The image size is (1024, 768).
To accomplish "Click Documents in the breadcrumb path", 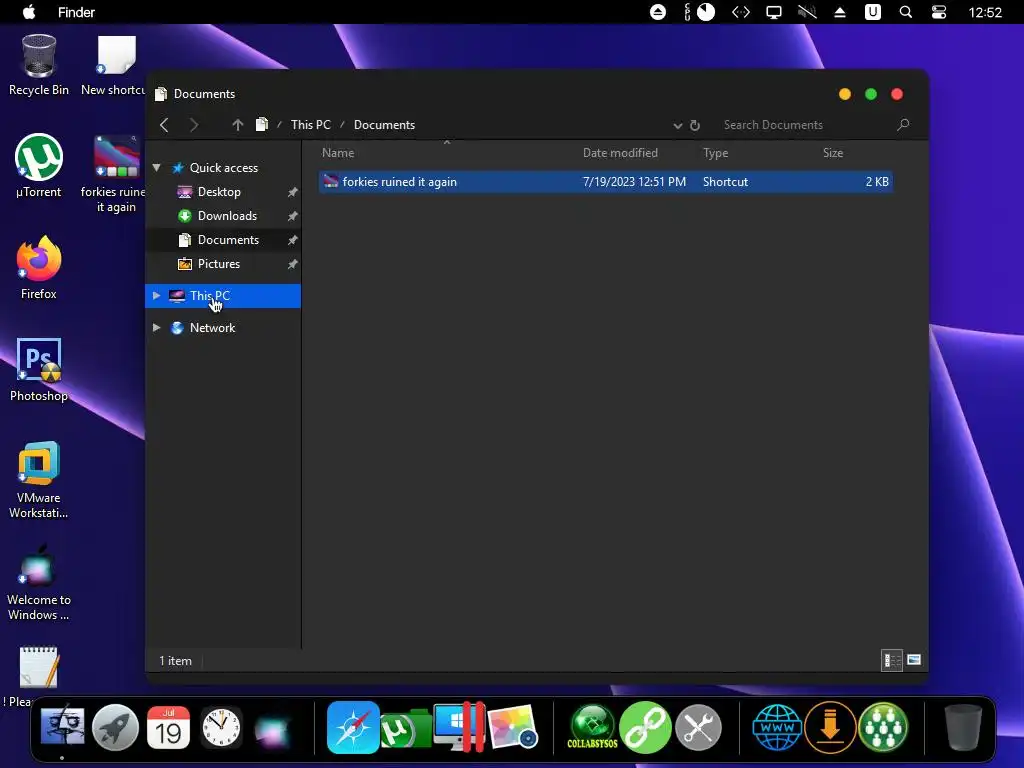I will pos(384,125).
